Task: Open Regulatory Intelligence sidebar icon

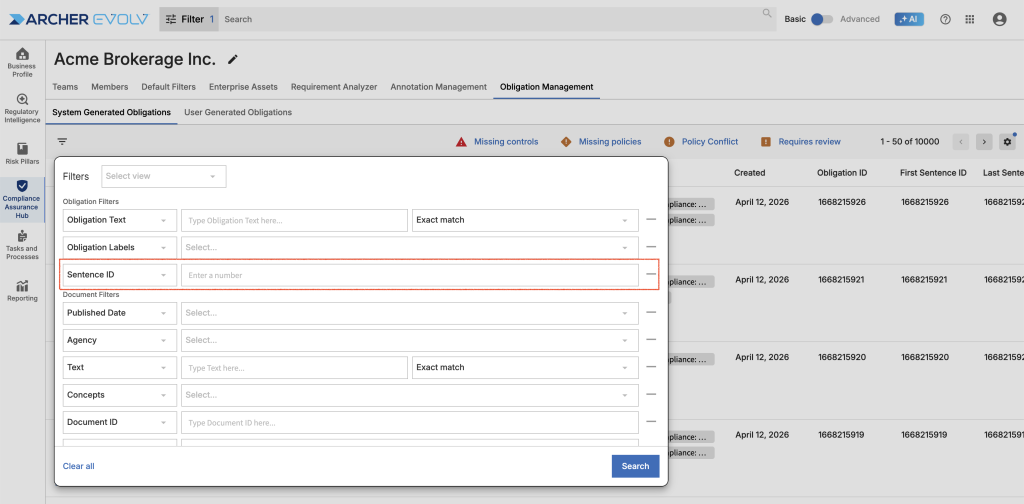Action: click(21, 107)
